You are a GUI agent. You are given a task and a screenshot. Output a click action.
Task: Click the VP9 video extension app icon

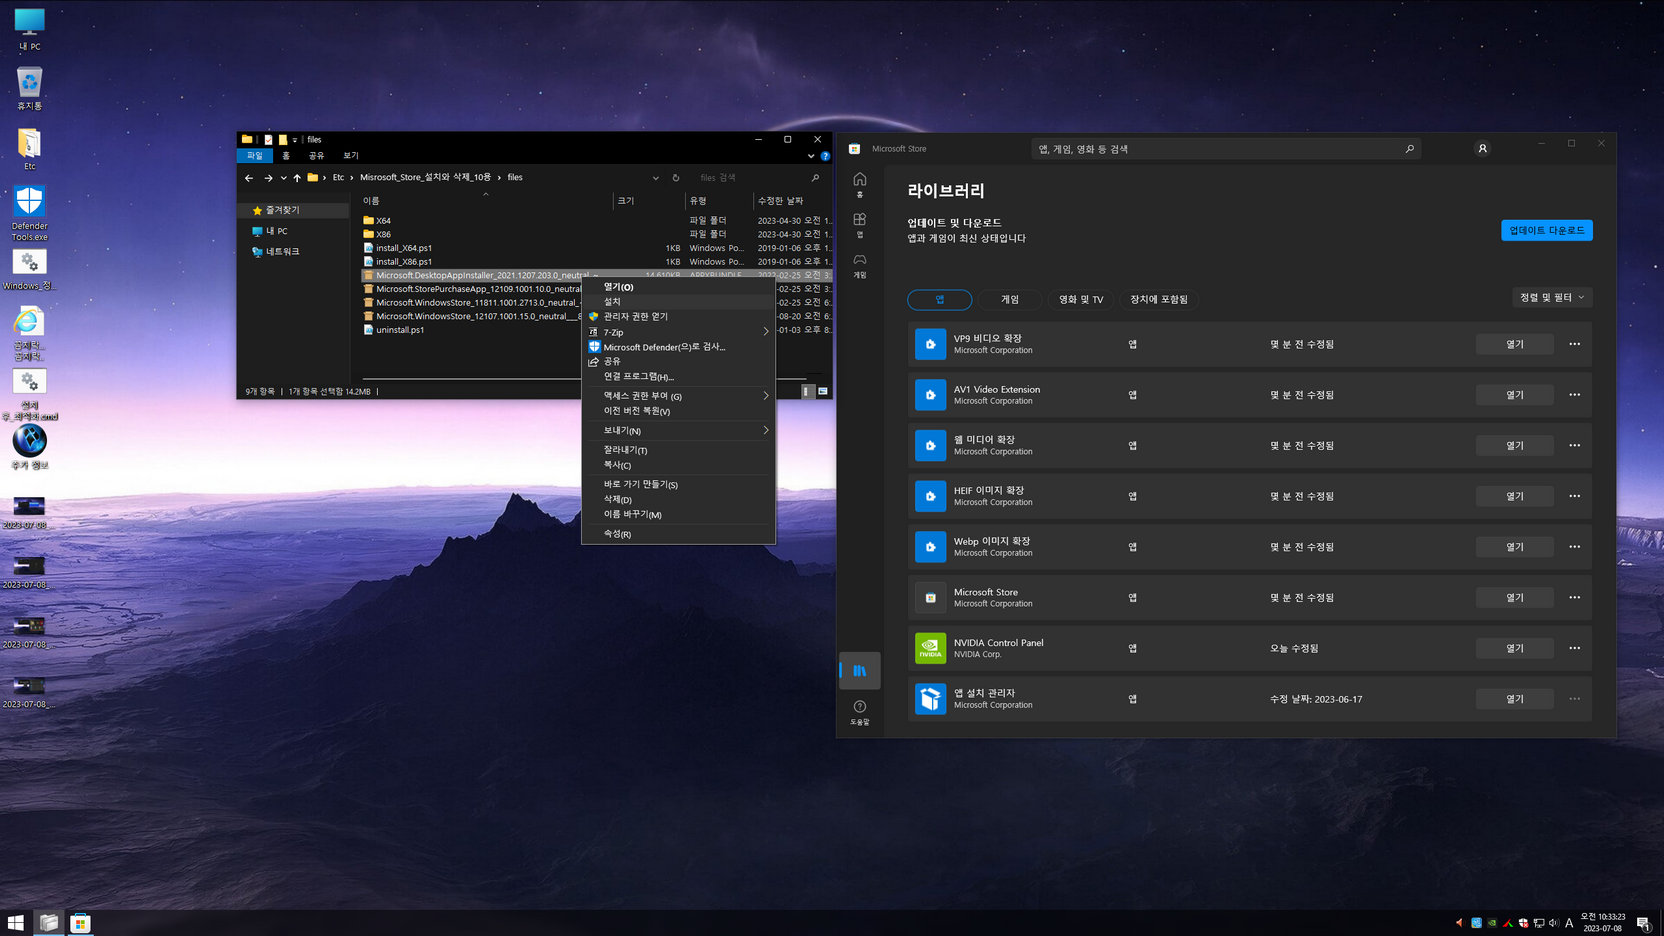pos(930,344)
